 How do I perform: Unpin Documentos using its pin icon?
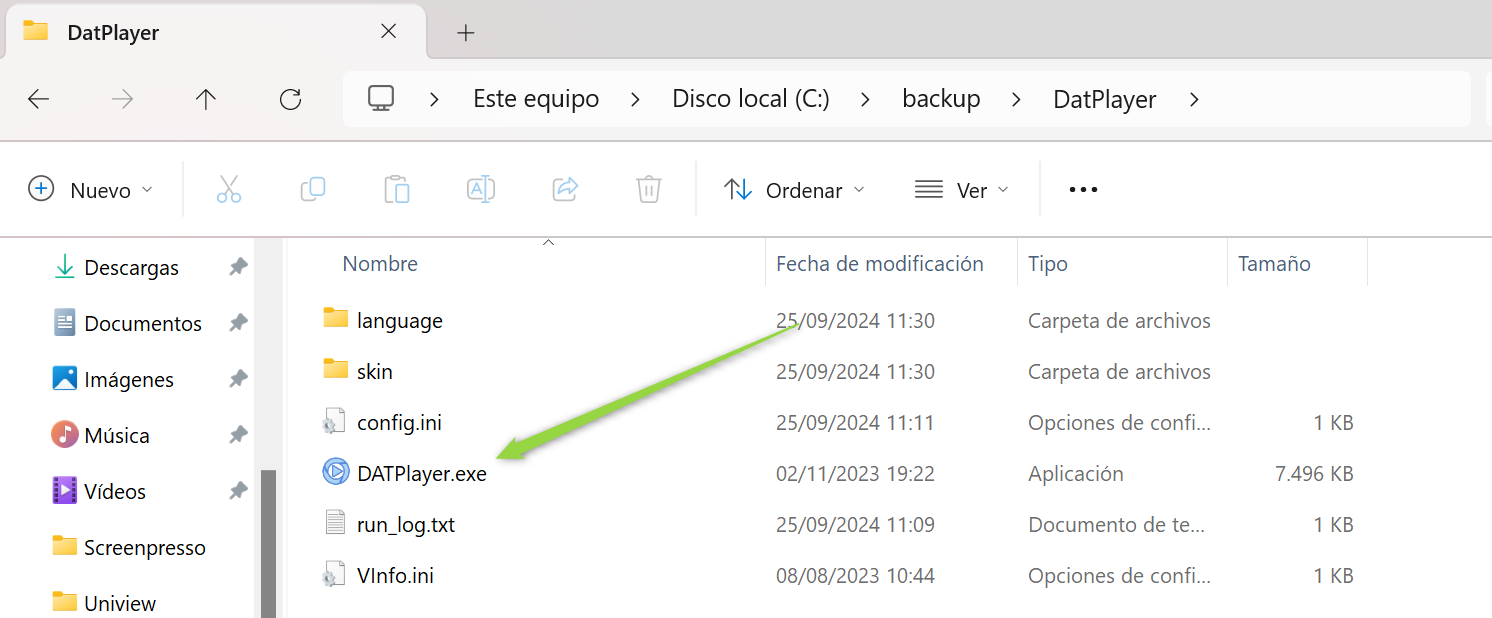coord(238,323)
